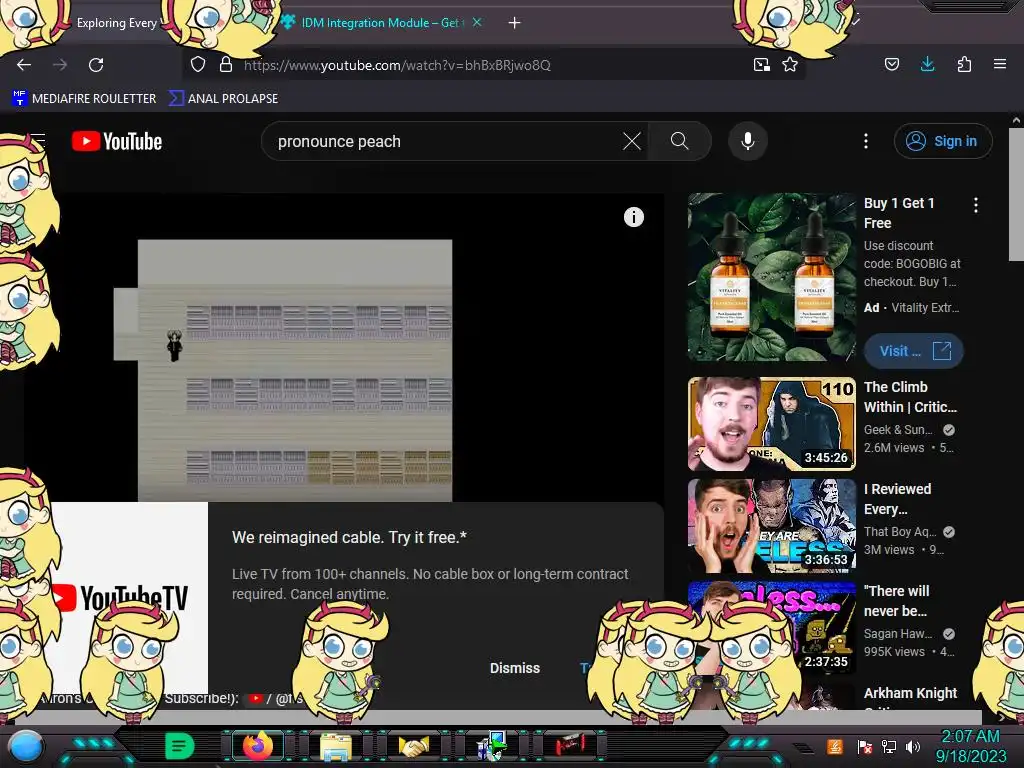Image resolution: width=1024 pixels, height=768 pixels.
Task: Open the essential oil ad thumbnail
Action: 771,277
